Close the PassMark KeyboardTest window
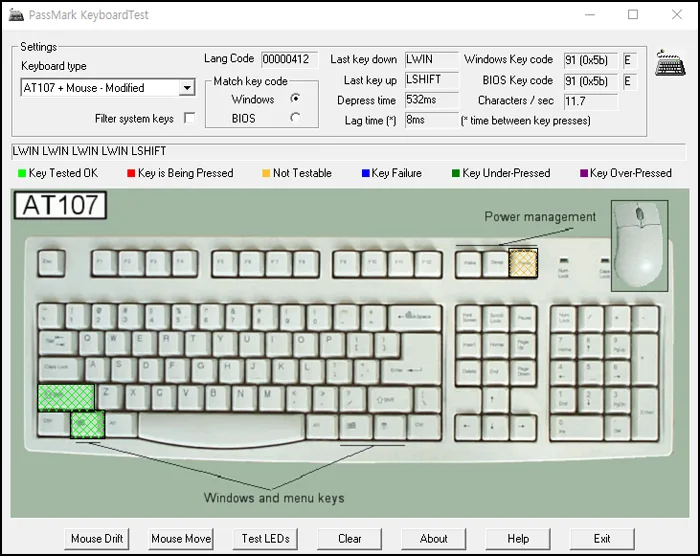This screenshot has width=700, height=556. pos(677,15)
